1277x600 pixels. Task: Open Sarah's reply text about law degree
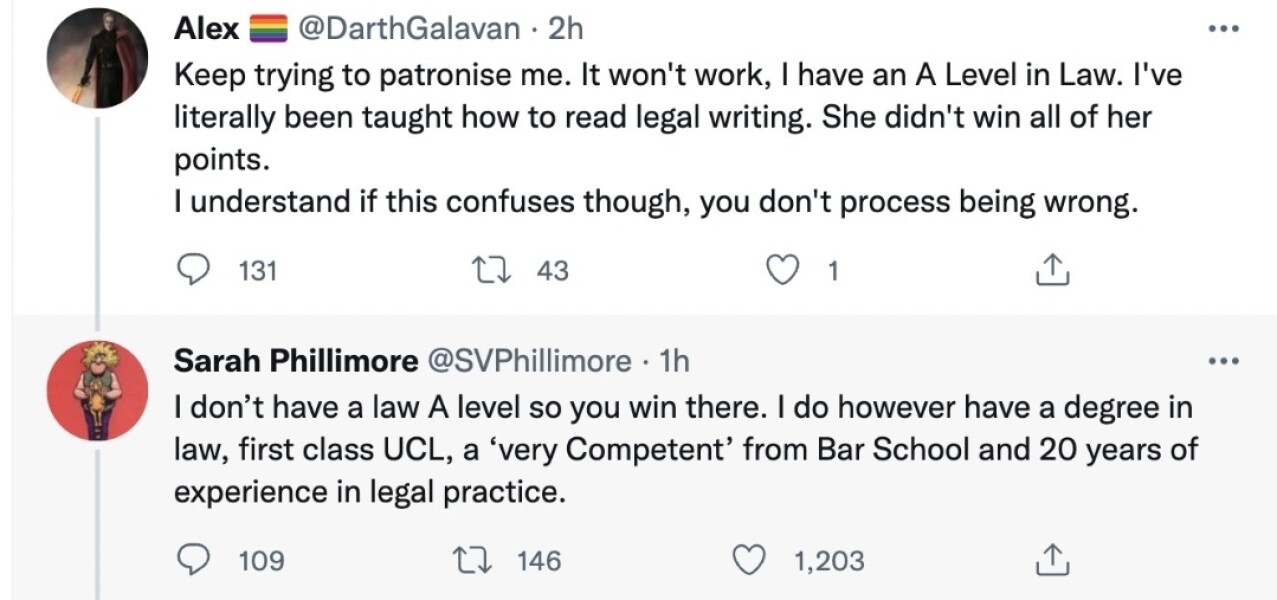680,450
